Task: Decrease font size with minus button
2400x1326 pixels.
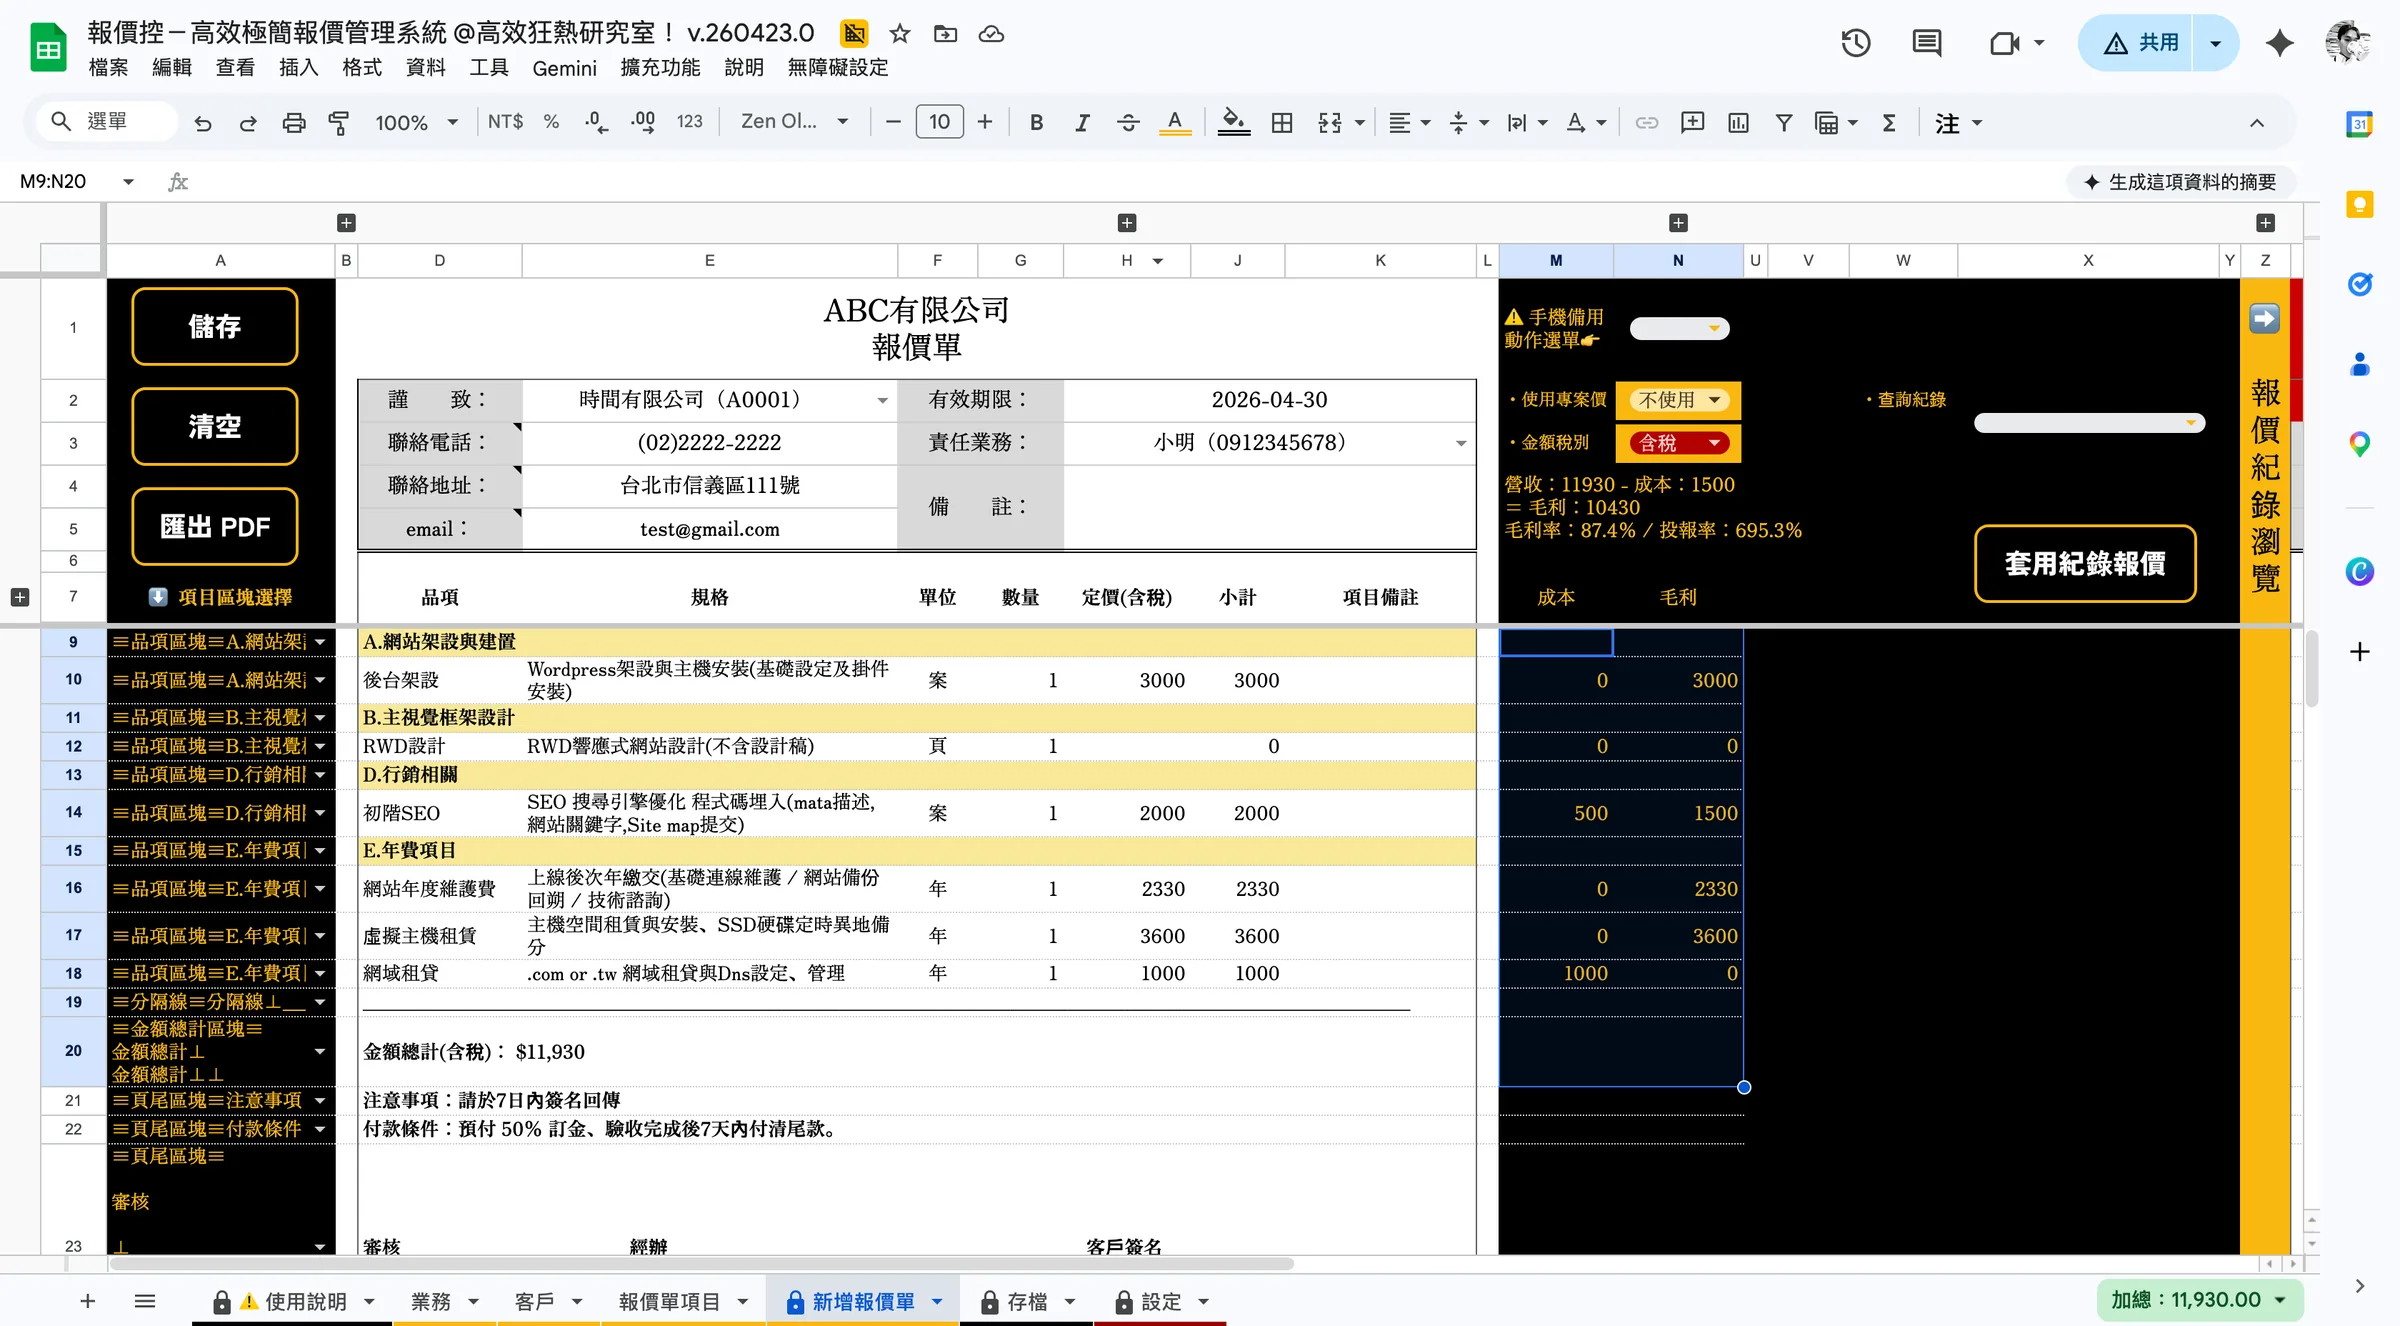Action: click(893, 122)
